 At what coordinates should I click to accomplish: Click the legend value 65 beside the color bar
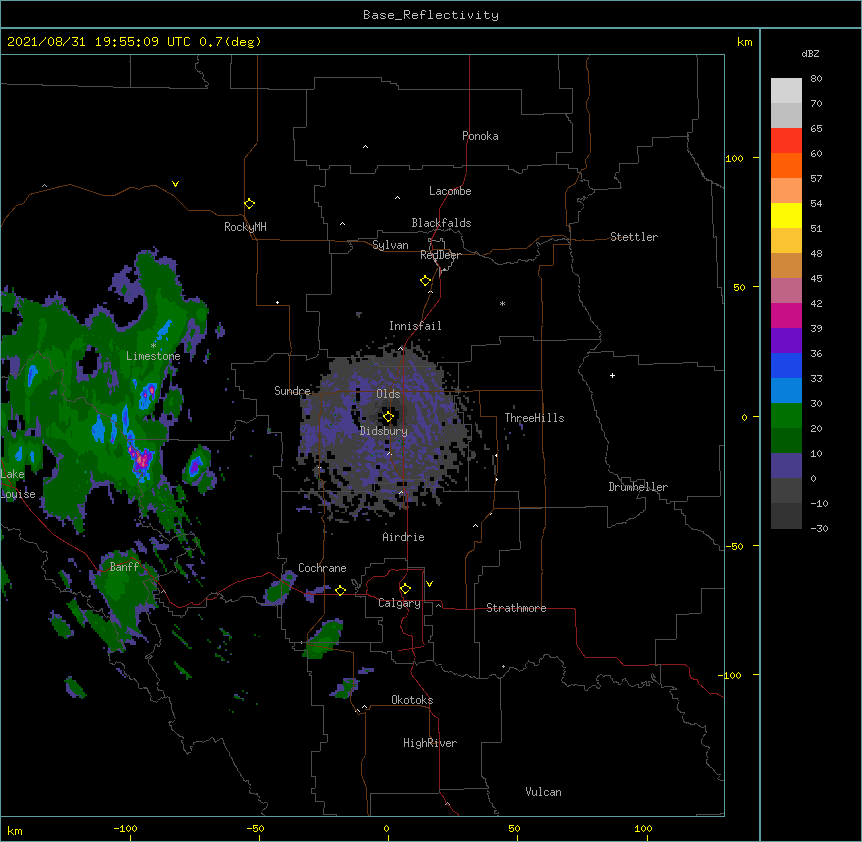[x=816, y=129]
